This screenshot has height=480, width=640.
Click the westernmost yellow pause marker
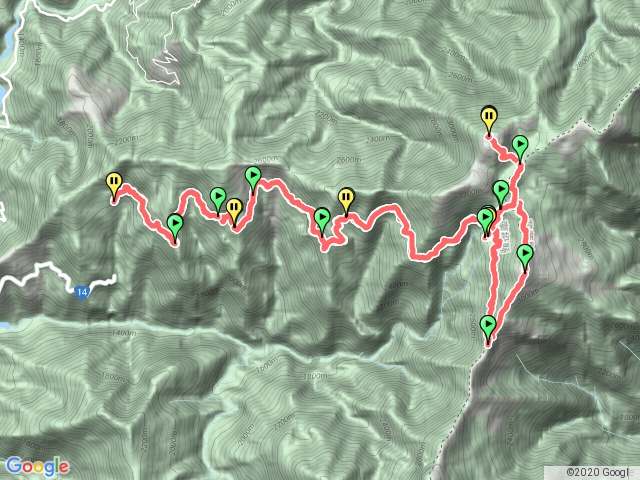114,184
